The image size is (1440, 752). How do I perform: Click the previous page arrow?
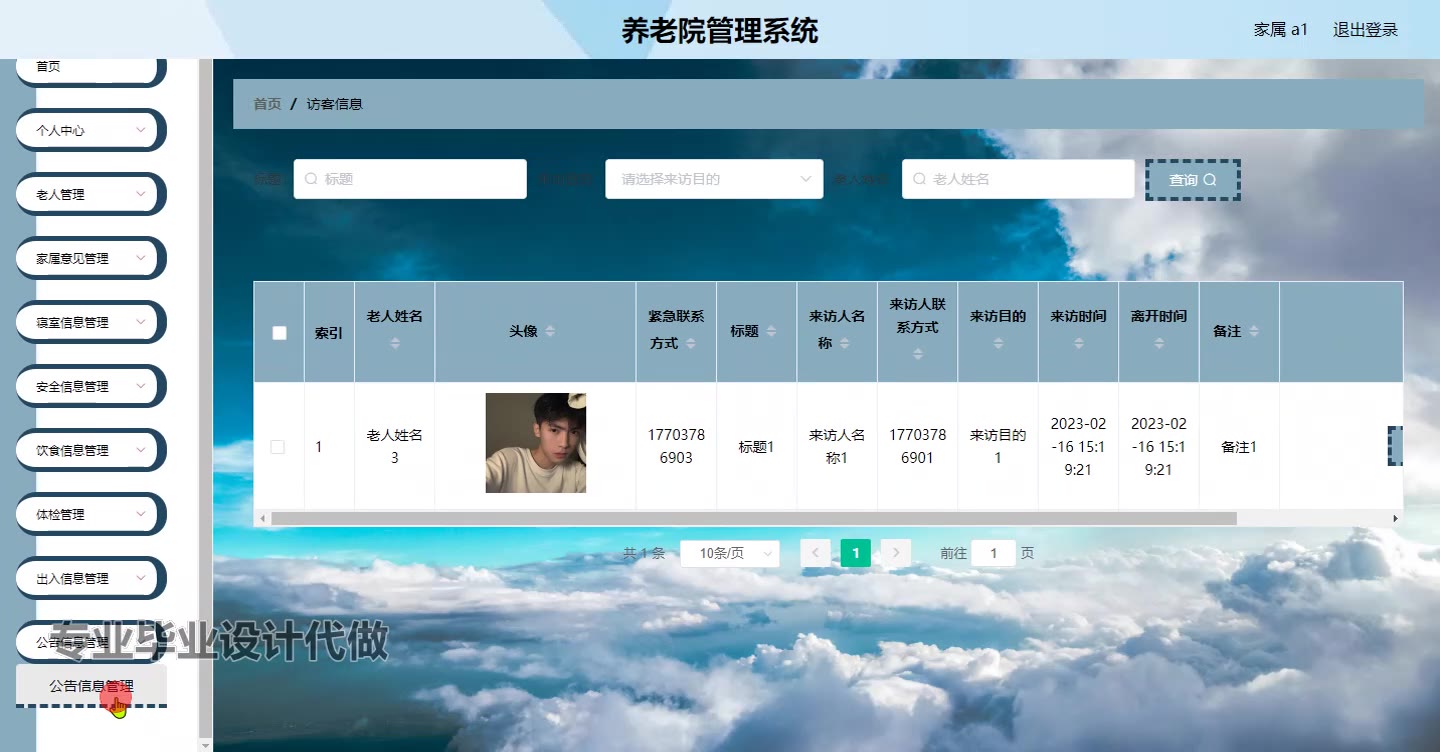[x=815, y=553]
